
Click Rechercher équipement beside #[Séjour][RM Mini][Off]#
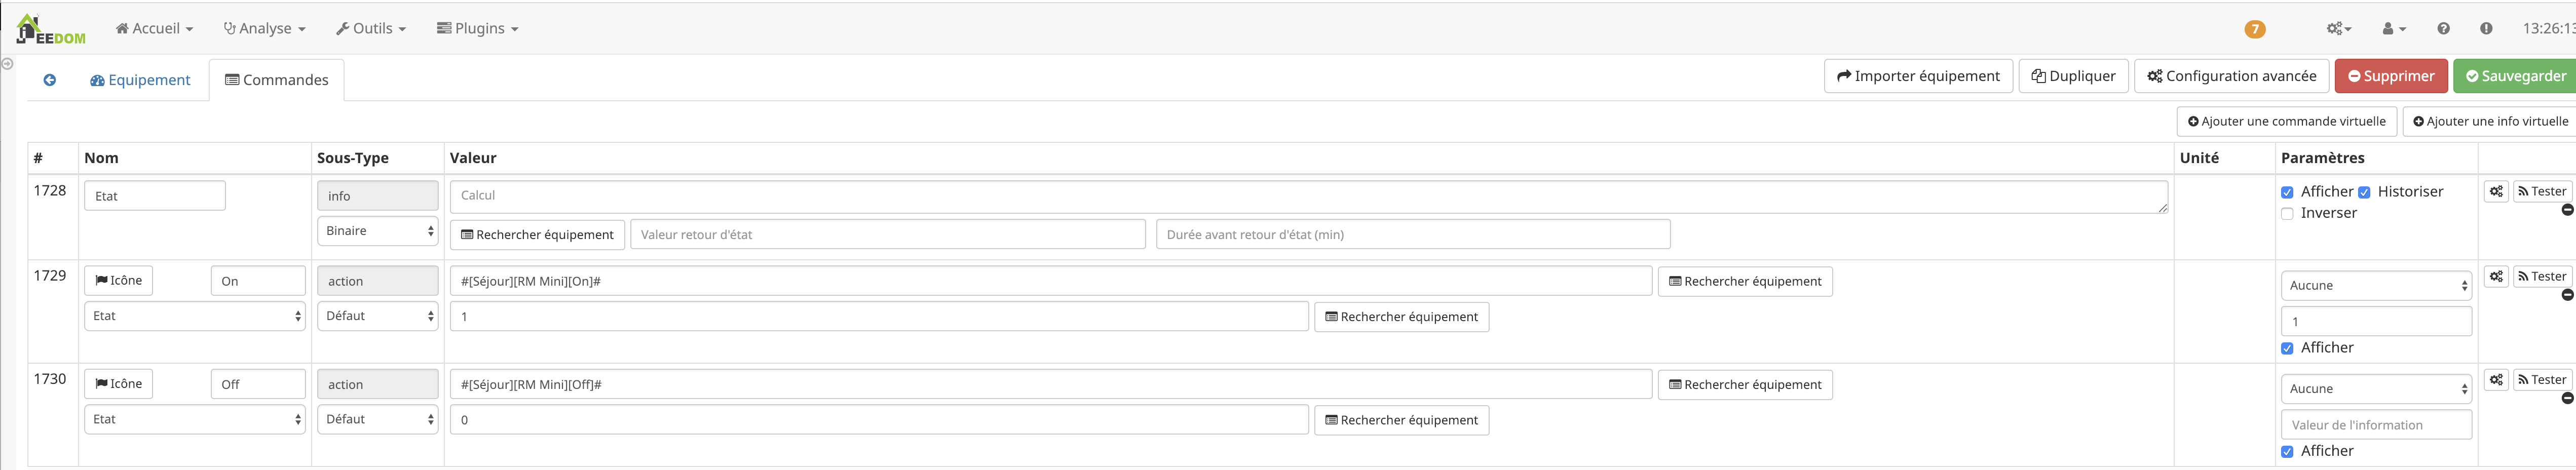coord(1745,384)
